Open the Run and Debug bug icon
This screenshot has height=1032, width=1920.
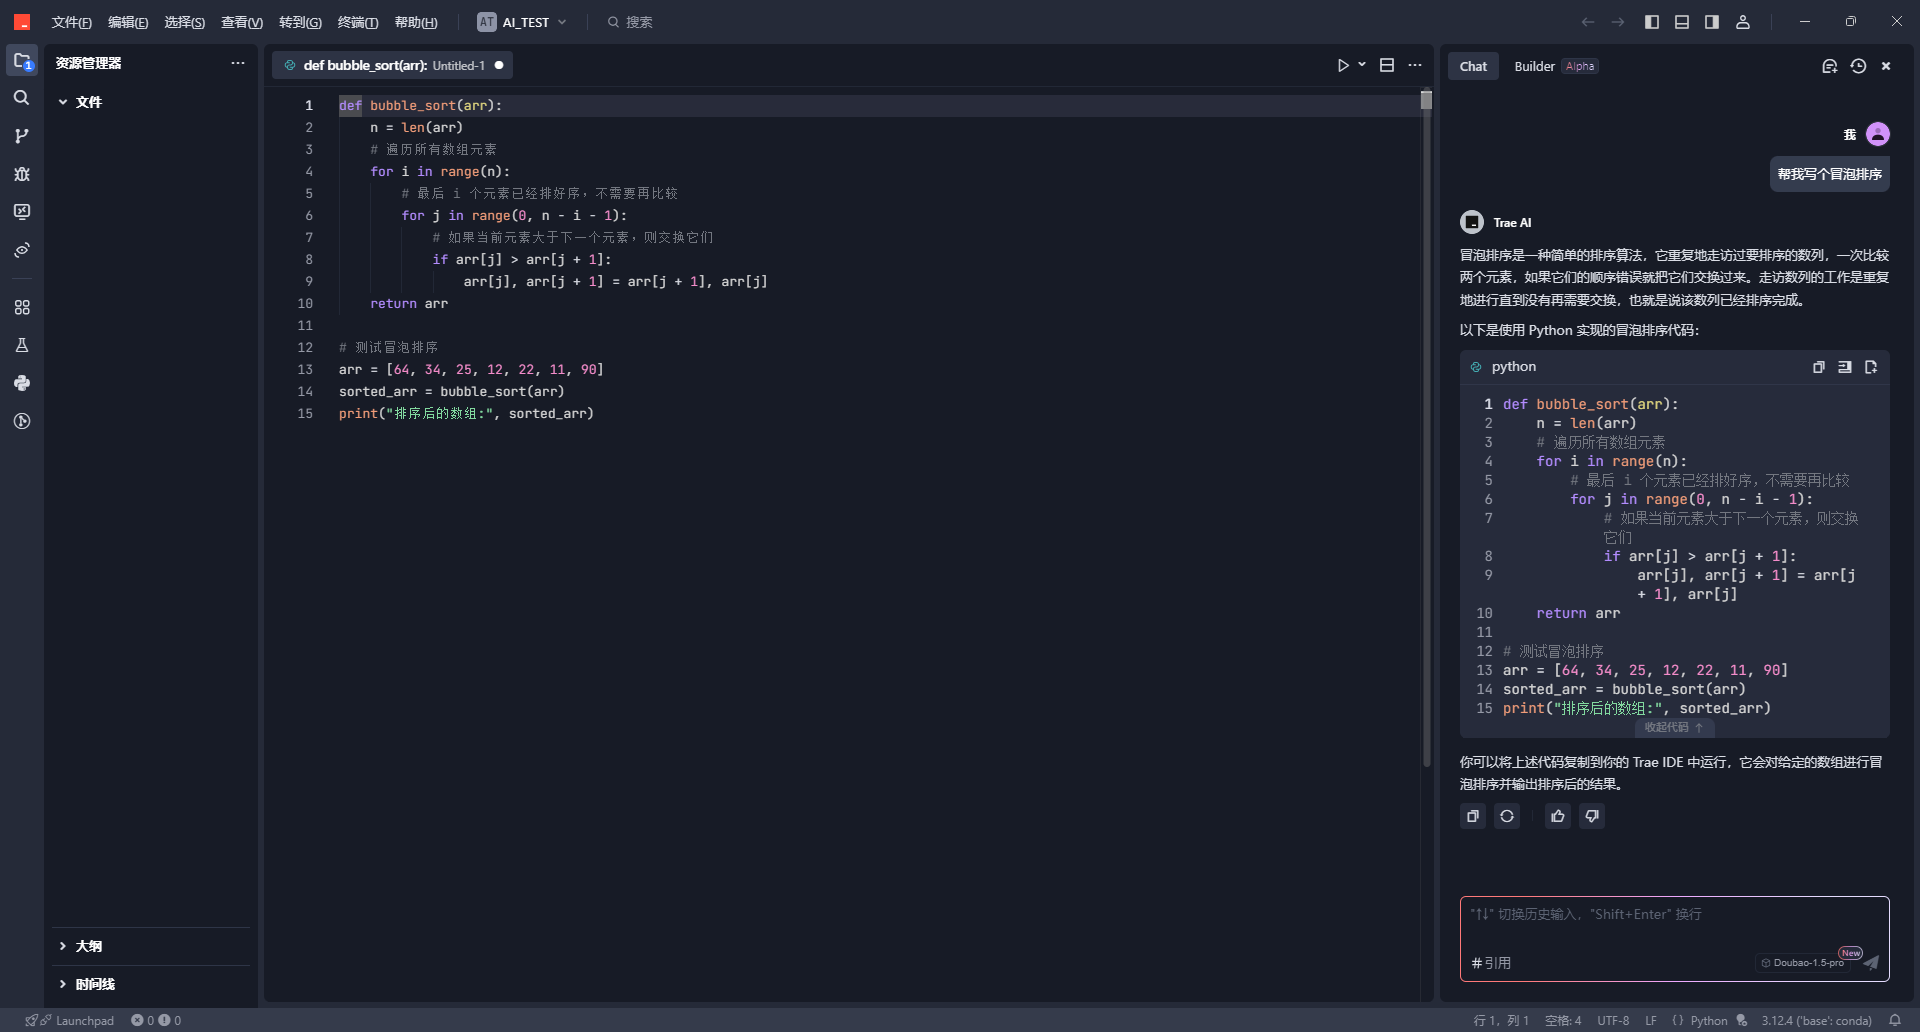coord(21,174)
